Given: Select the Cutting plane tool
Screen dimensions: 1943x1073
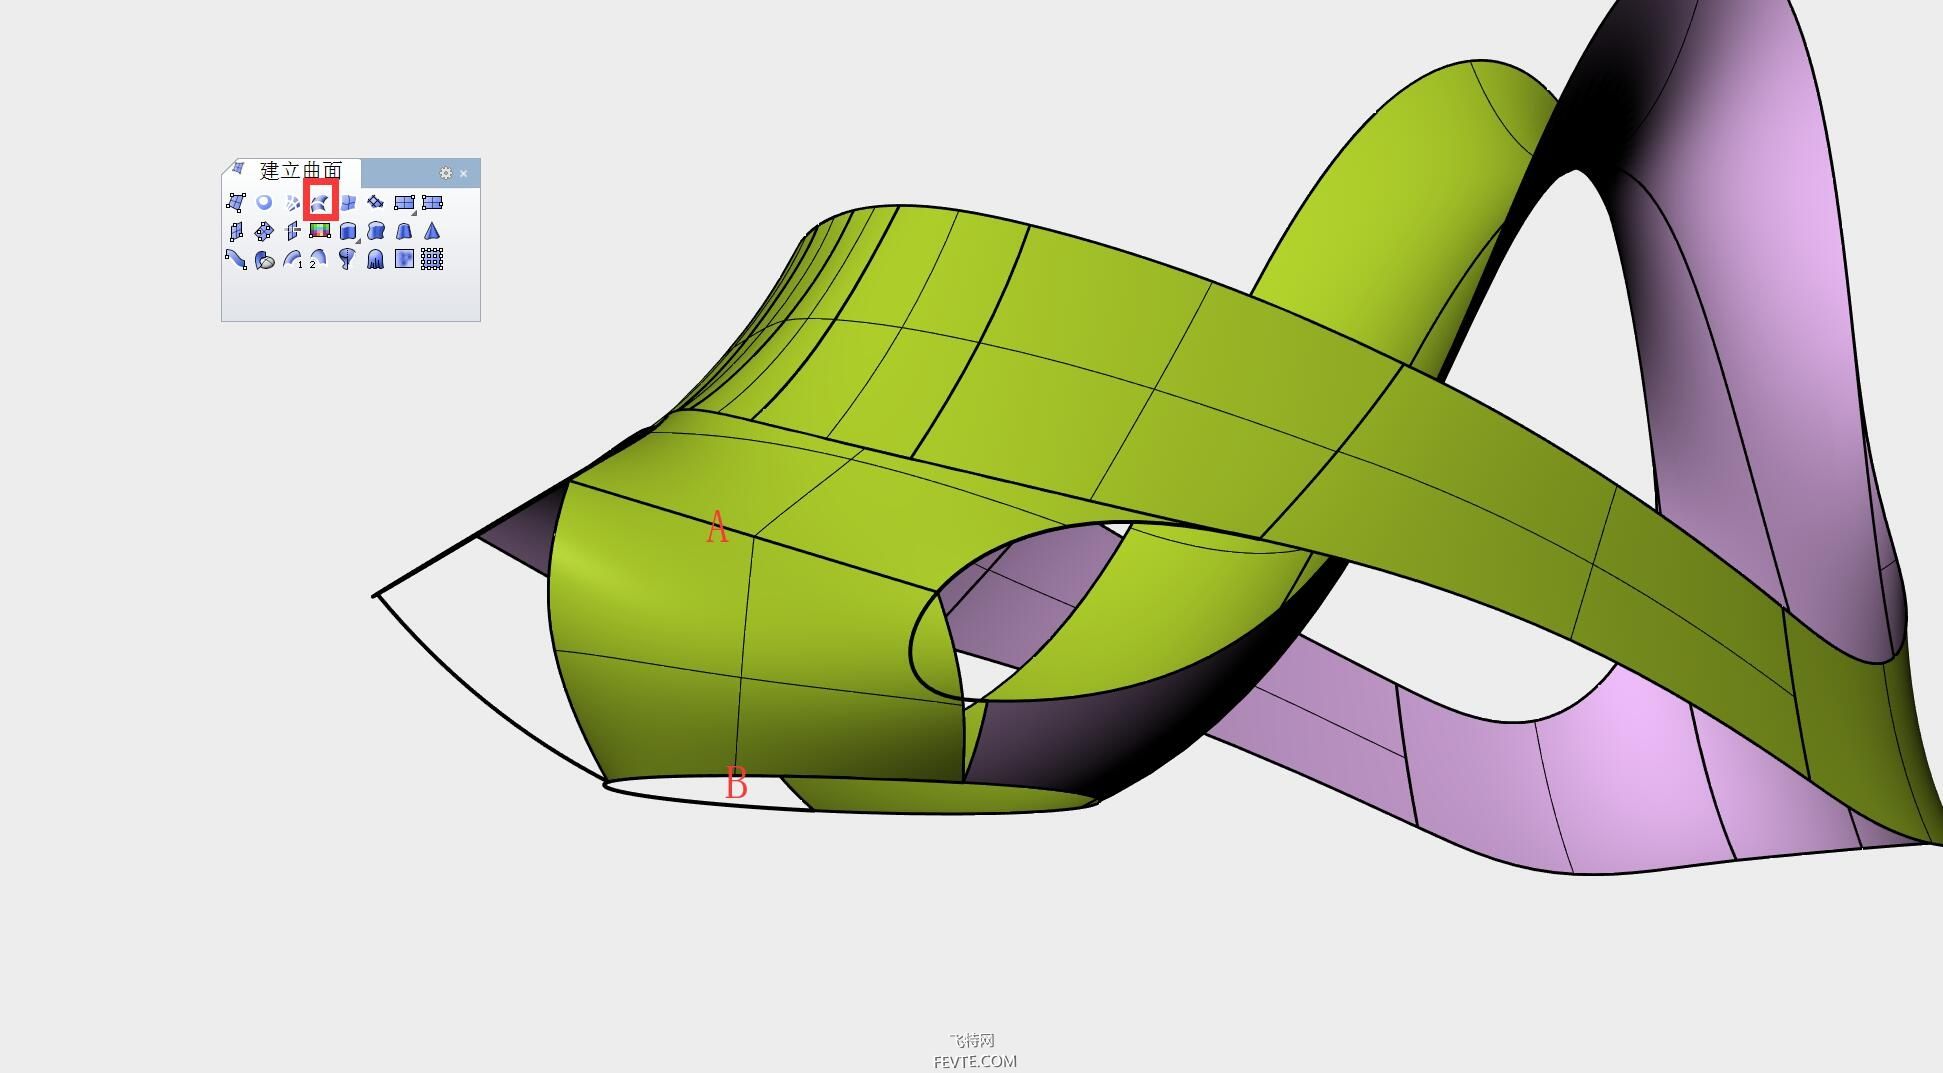Looking at the screenshot, I should 292,231.
